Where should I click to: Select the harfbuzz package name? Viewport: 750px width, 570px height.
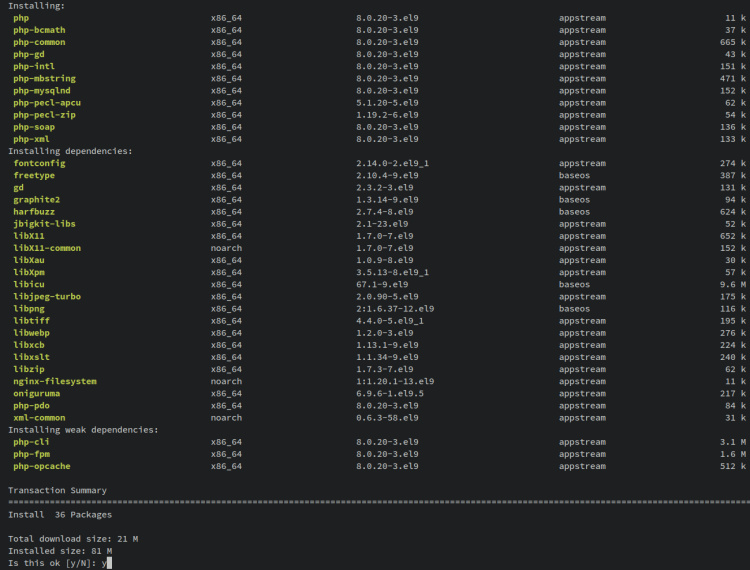pyautogui.click(x=33, y=212)
